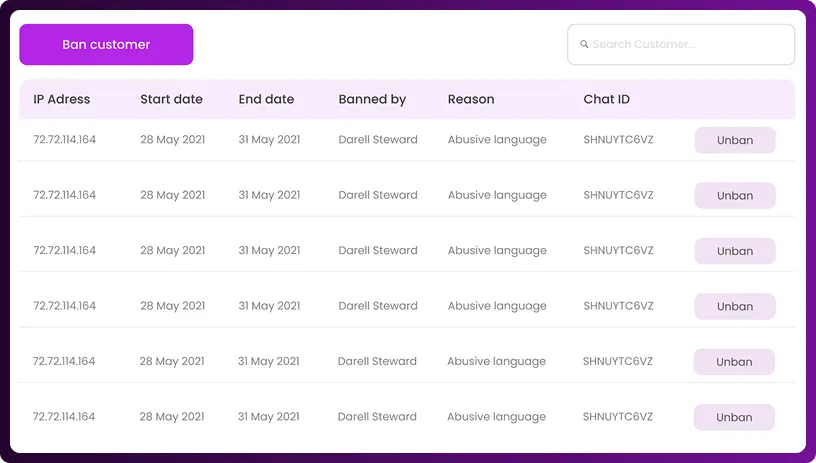
Task: Select the Banned by column header
Action: (x=372, y=99)
